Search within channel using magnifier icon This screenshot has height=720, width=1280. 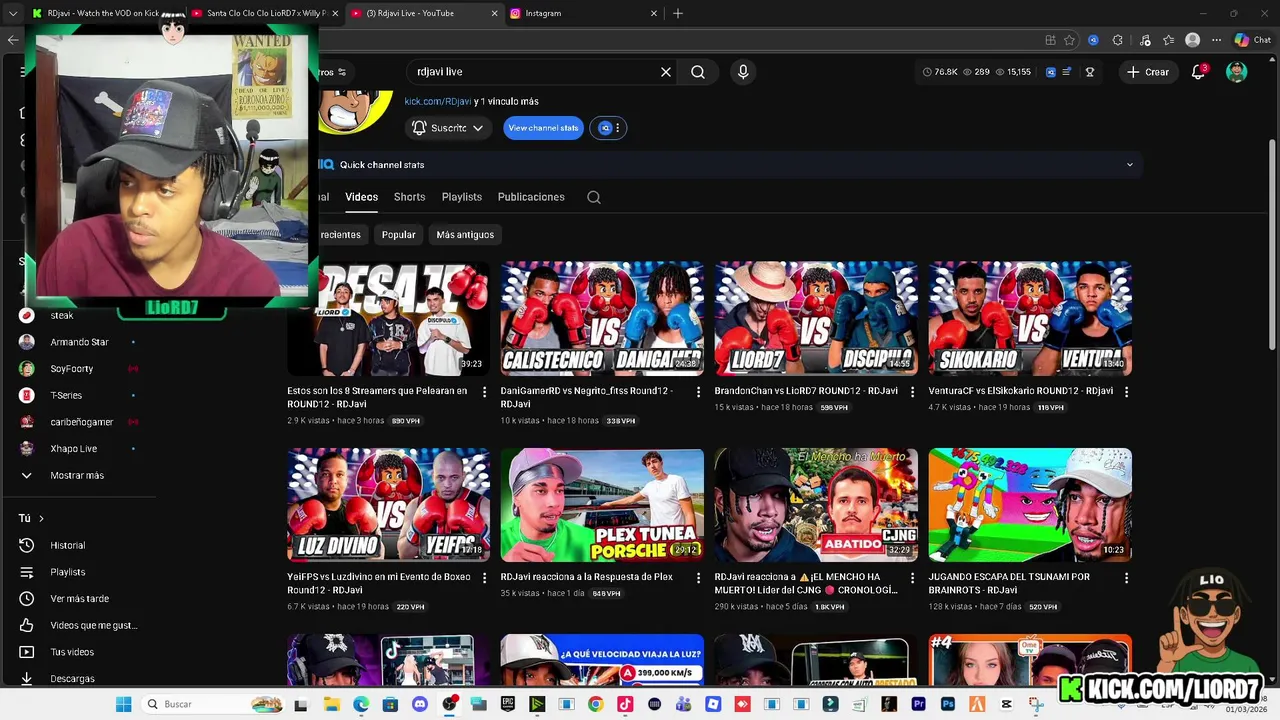[x=594, y=197]
